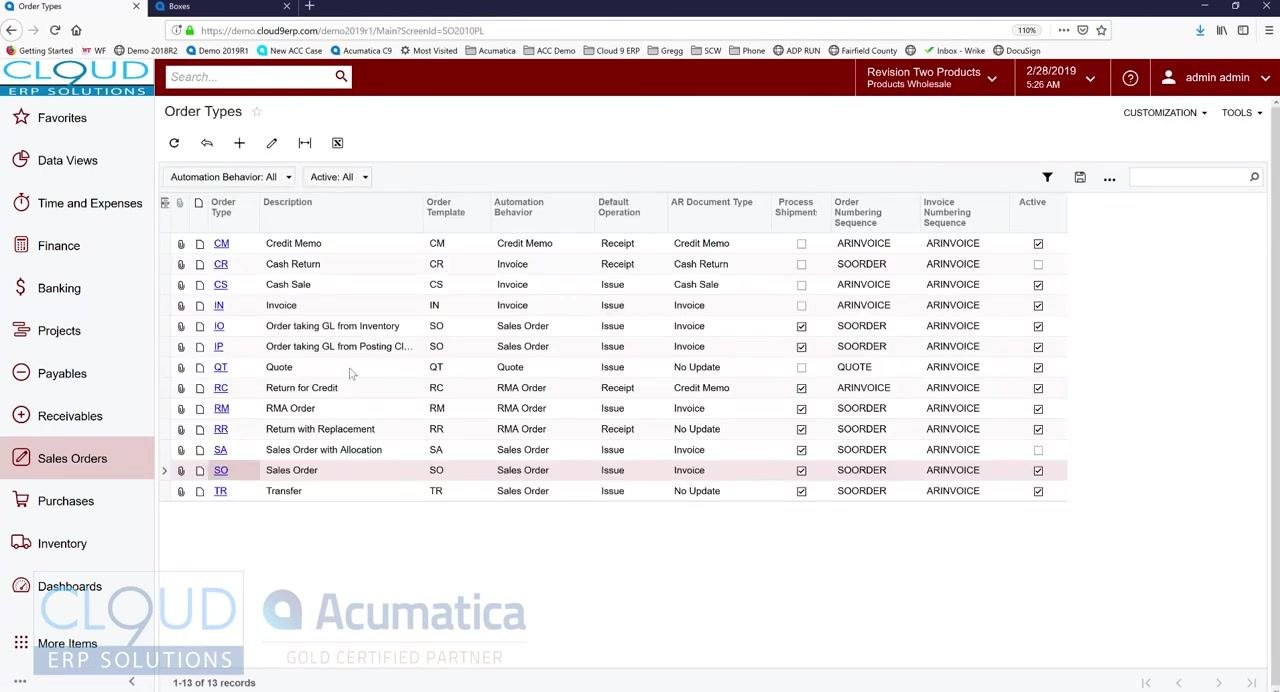Viewport: 1280px width, 692px height.
Task: Open the Automation Behavior: All filter dropdown
Action: click(x=230, y=177)
